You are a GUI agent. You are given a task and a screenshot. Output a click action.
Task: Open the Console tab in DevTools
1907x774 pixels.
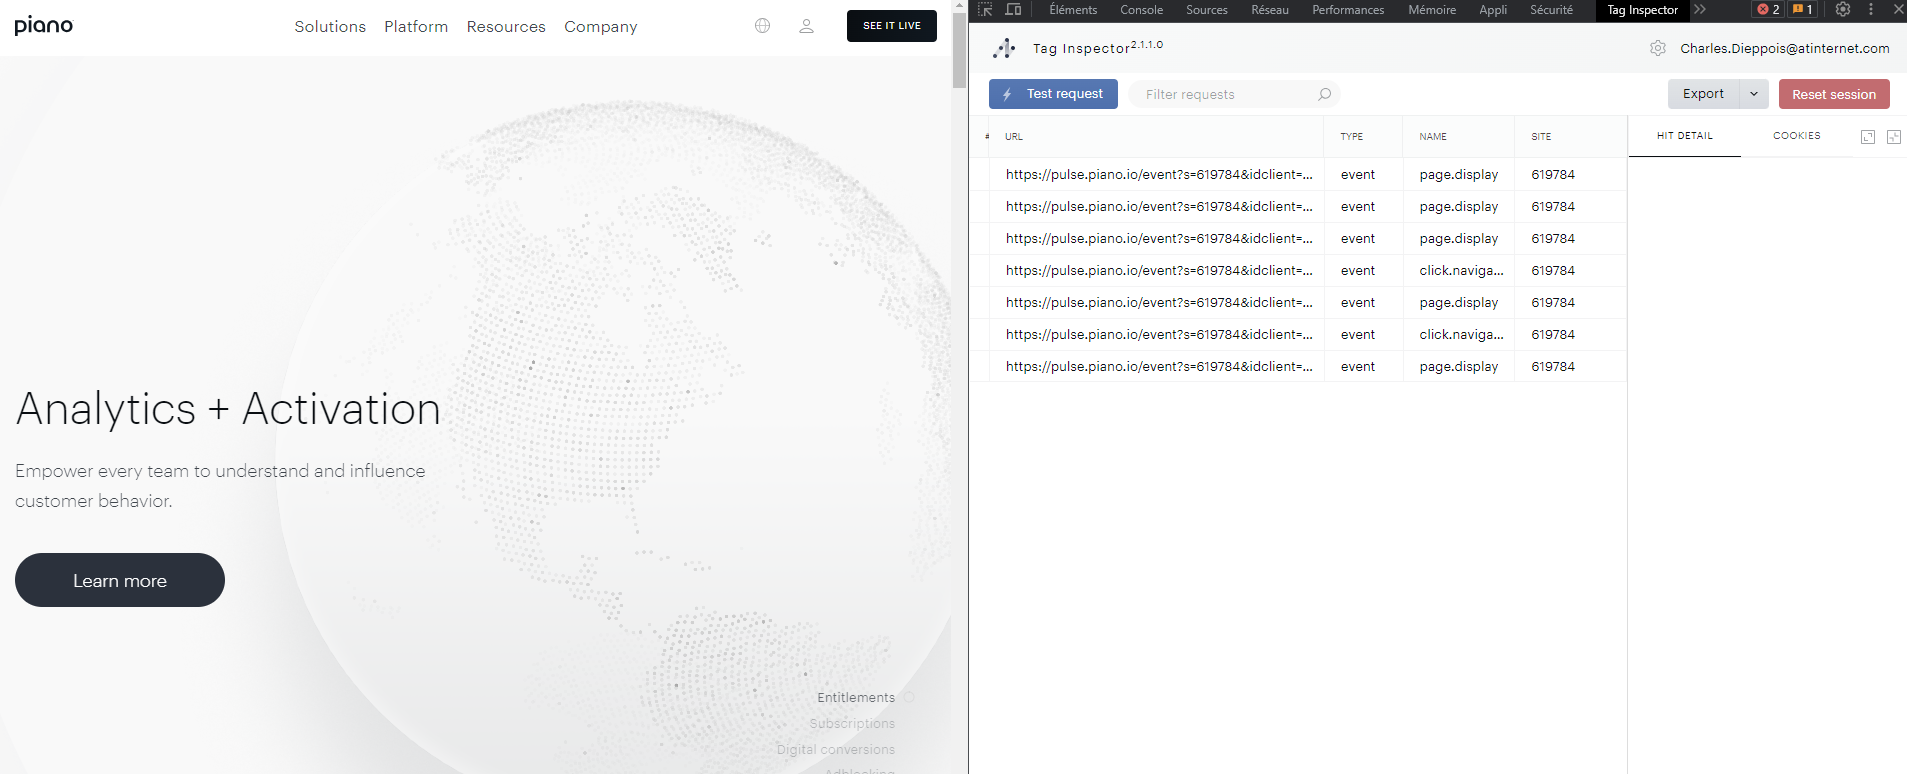(x=1141, y=10)
